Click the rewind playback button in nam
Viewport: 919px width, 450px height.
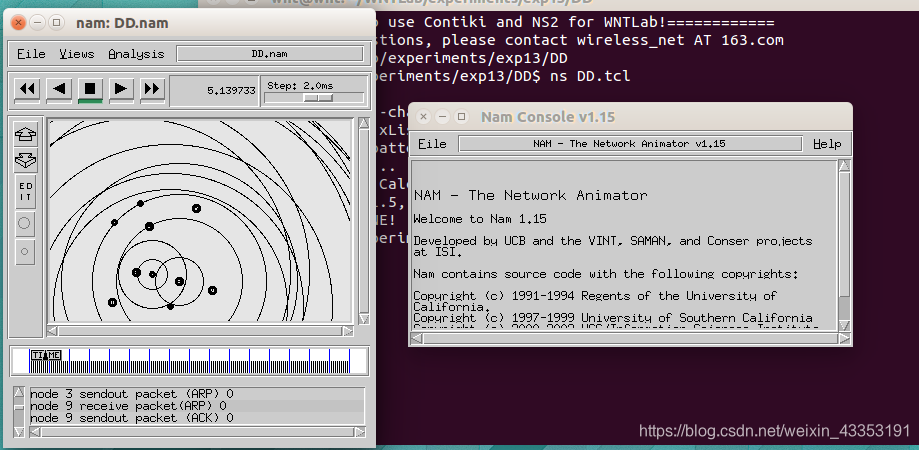point(27,89)
